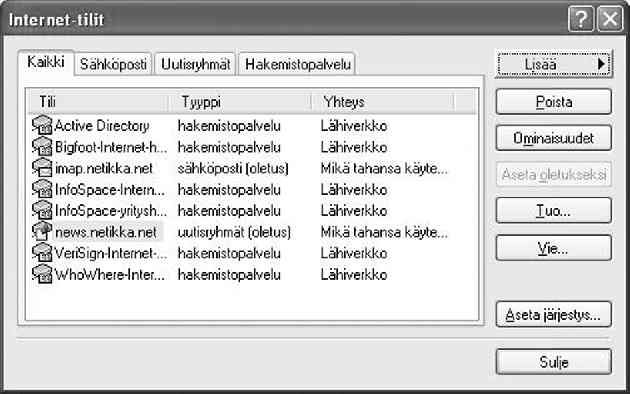Switch to the Kaikki tab
This screenshot has height=394, width=630.
click(x=46, y=62)
